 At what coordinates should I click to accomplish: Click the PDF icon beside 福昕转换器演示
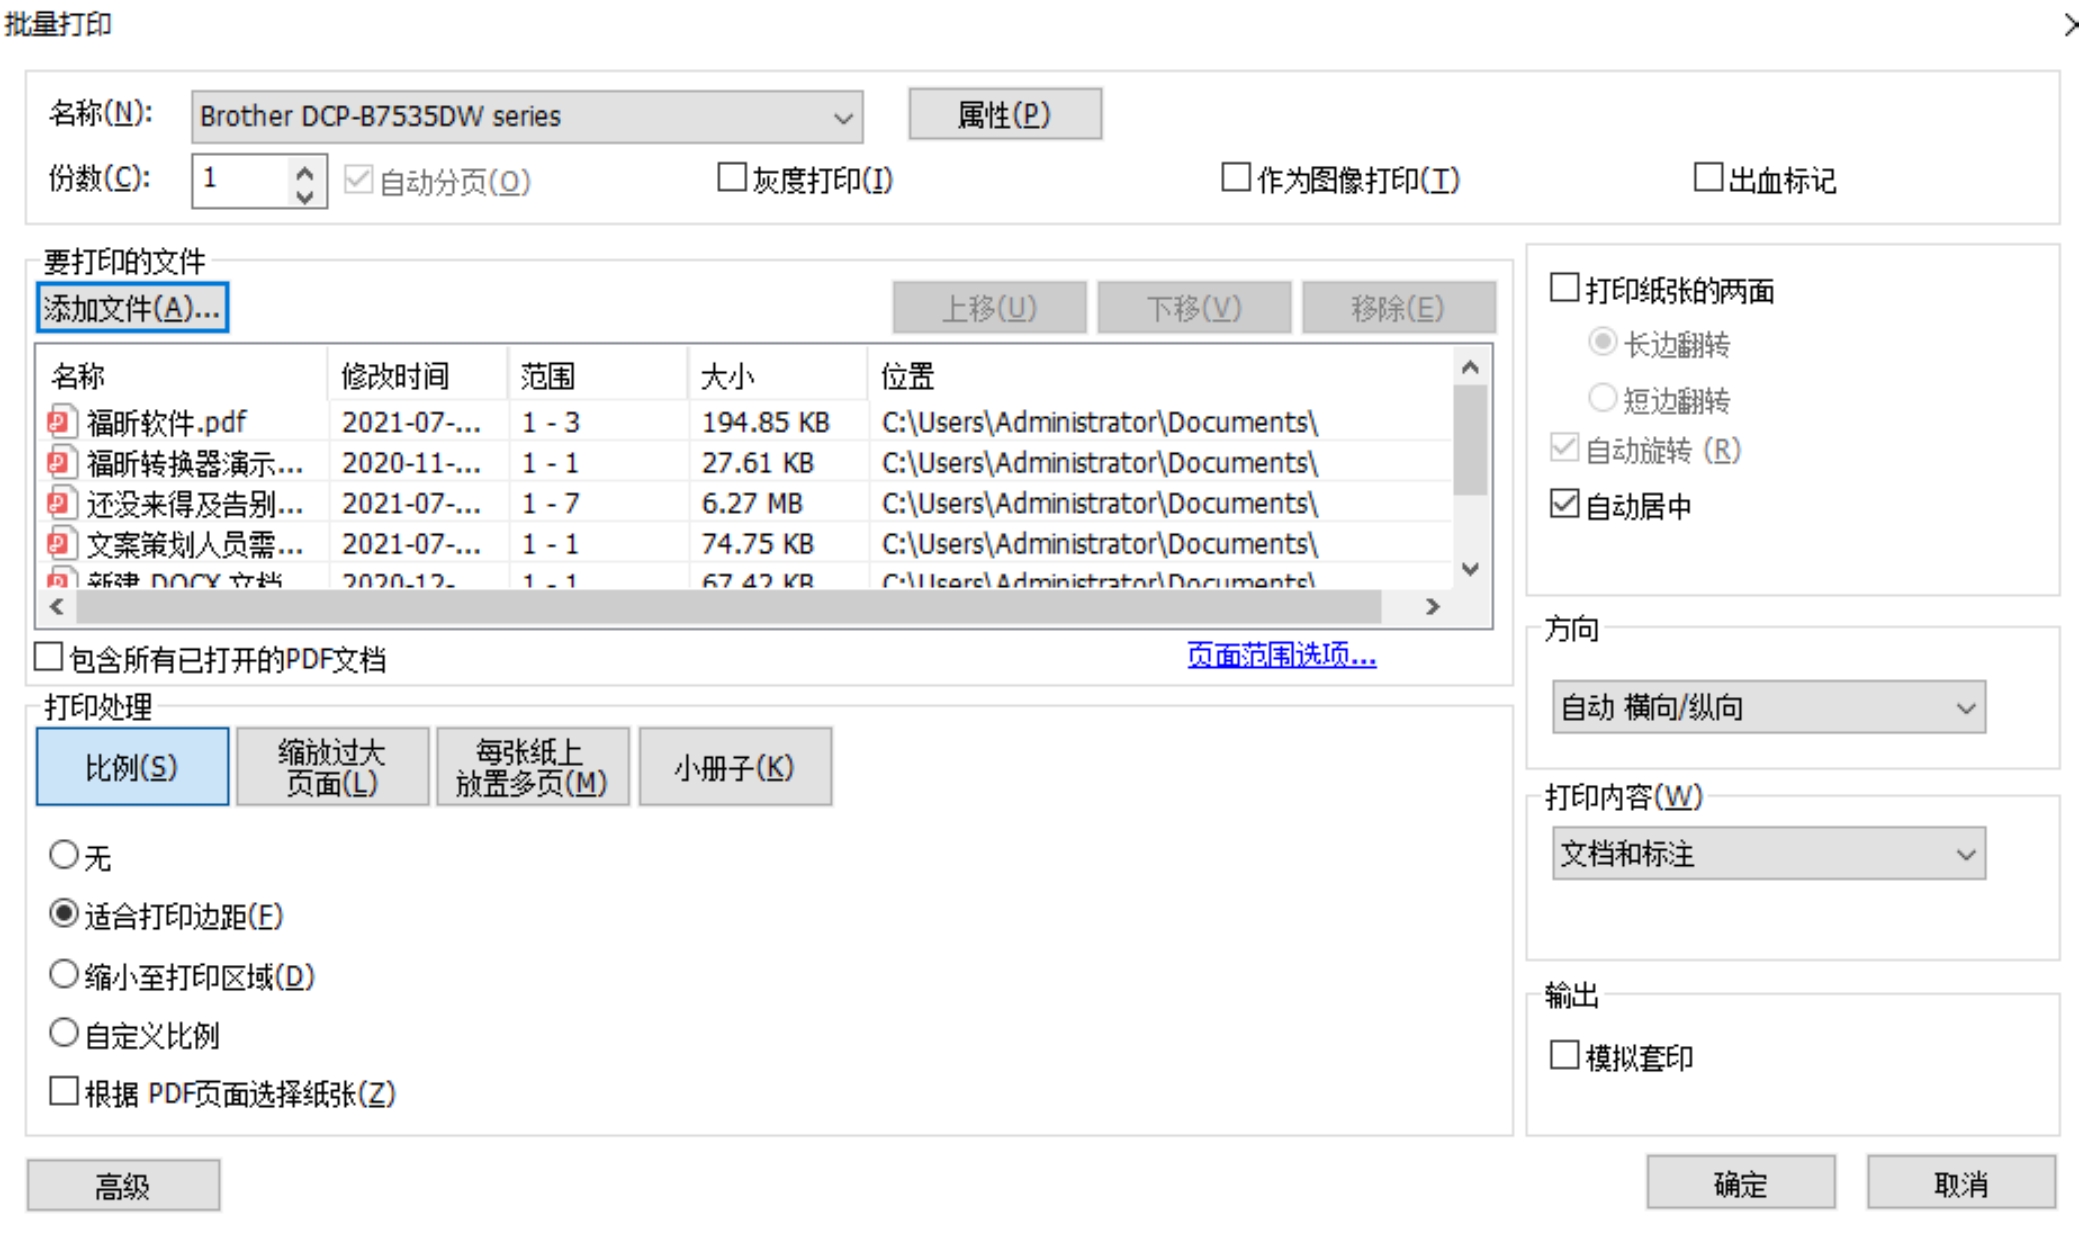point(60,463)
